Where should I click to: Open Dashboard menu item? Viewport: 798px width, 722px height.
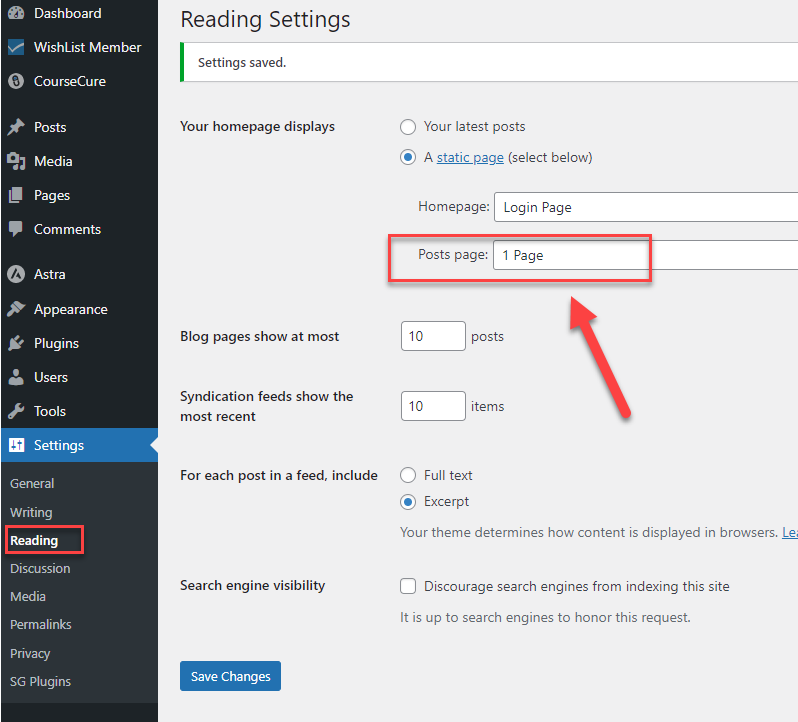coord(68,13)
